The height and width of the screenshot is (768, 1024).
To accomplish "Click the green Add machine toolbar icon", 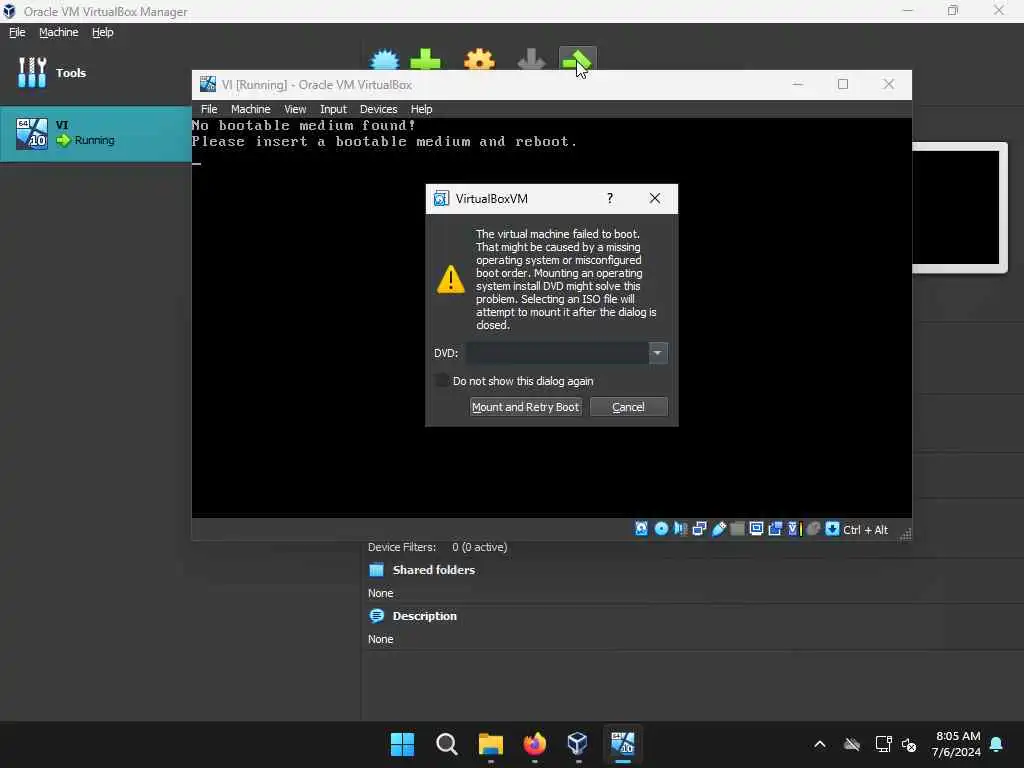I will click(425, 60).
